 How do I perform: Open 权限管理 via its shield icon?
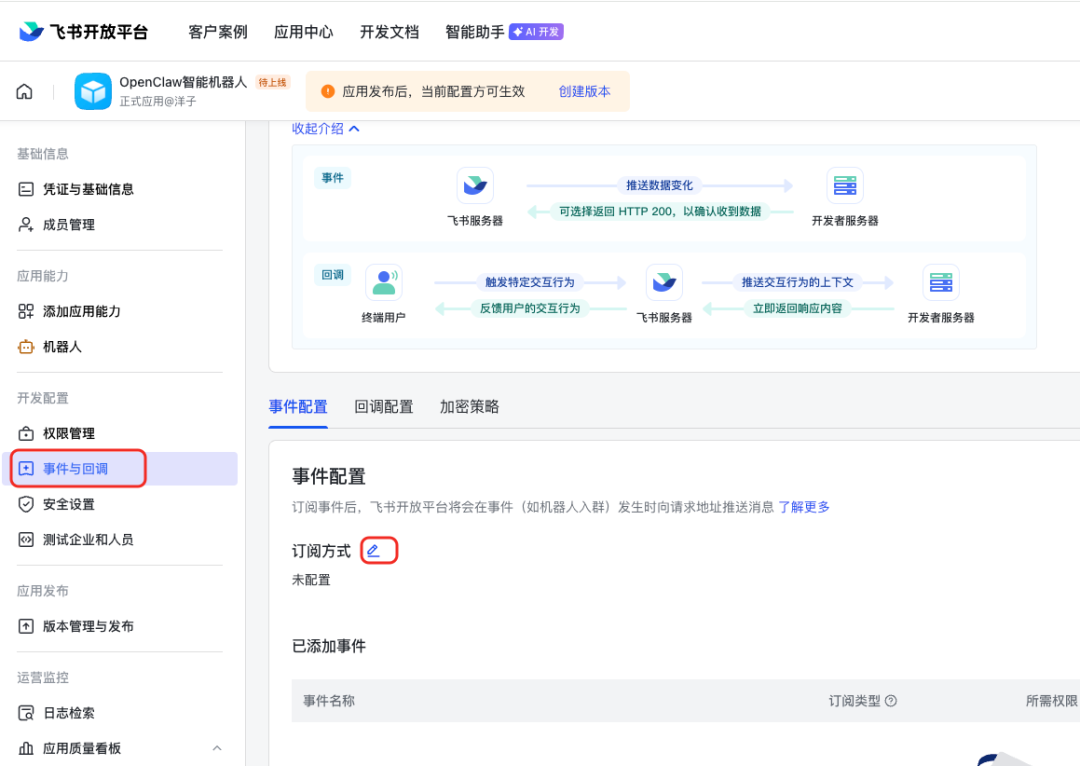click(27, 432)
